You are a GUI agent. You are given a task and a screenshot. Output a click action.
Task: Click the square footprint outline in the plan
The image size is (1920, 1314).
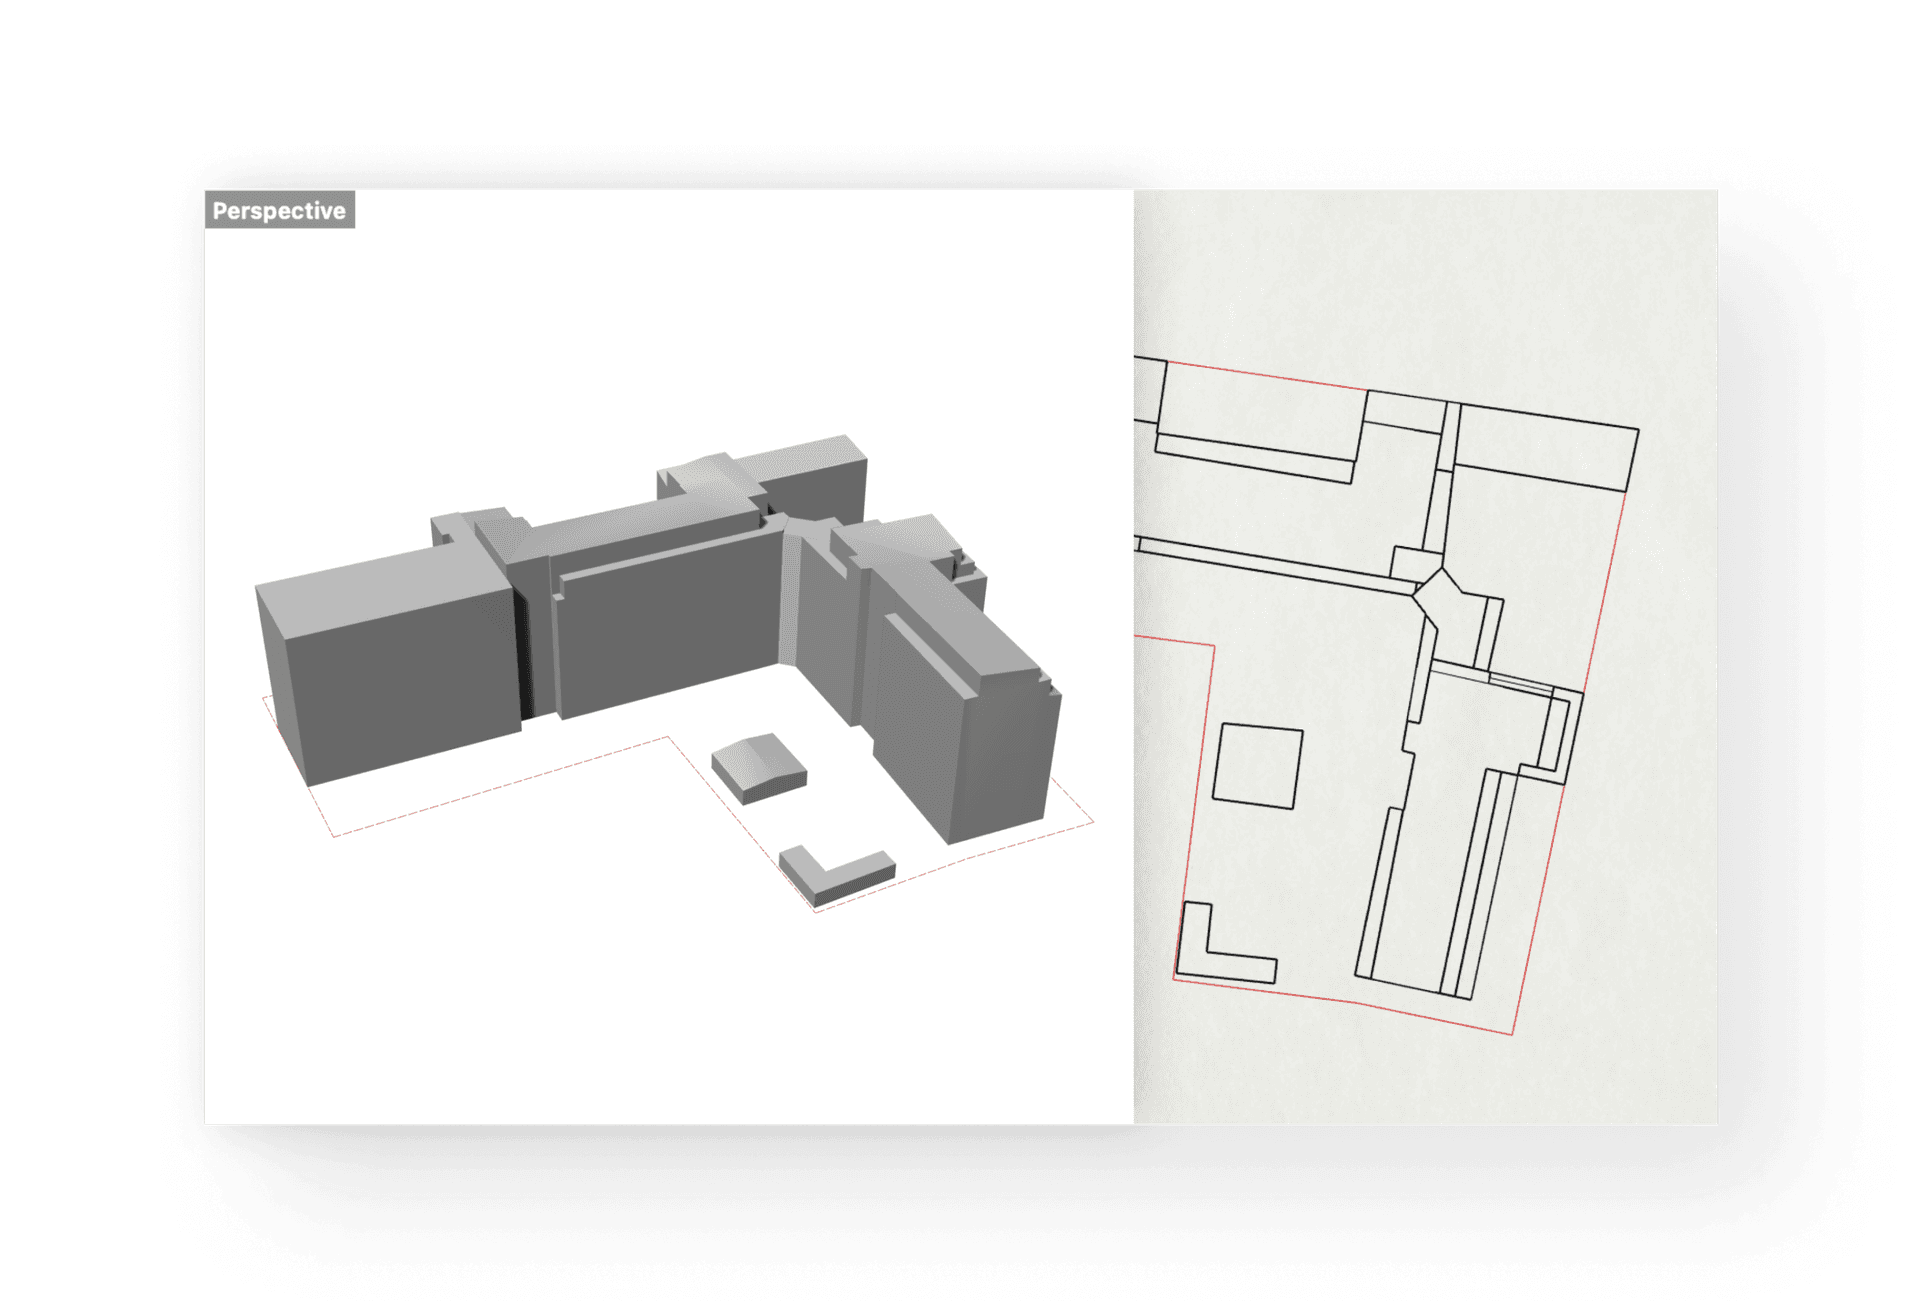click(1258, 765)
